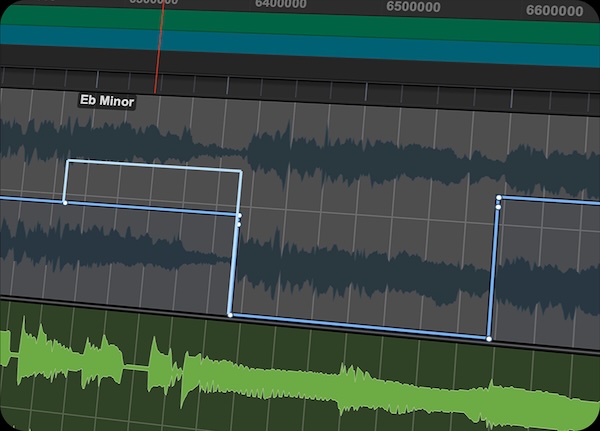Select the lowest automation point after the drop

(230, 315)
